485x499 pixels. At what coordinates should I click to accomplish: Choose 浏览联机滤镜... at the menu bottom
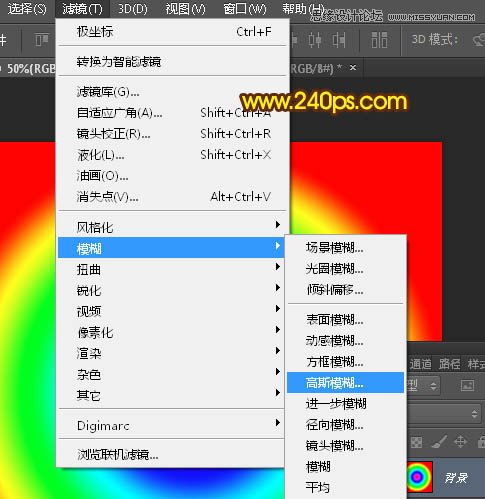[171, 454]
